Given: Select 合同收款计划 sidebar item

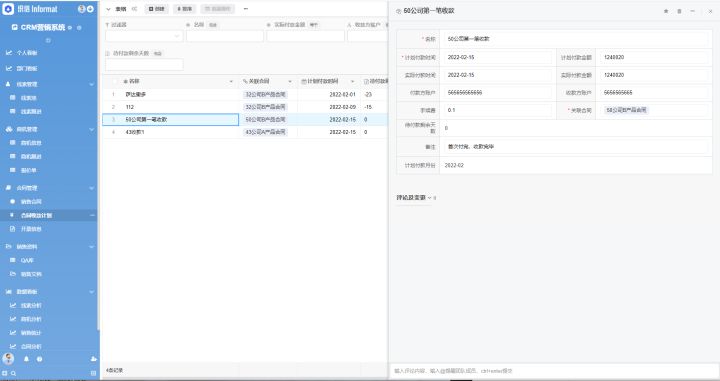Looking at the screenshot, I should pos(49,215).
